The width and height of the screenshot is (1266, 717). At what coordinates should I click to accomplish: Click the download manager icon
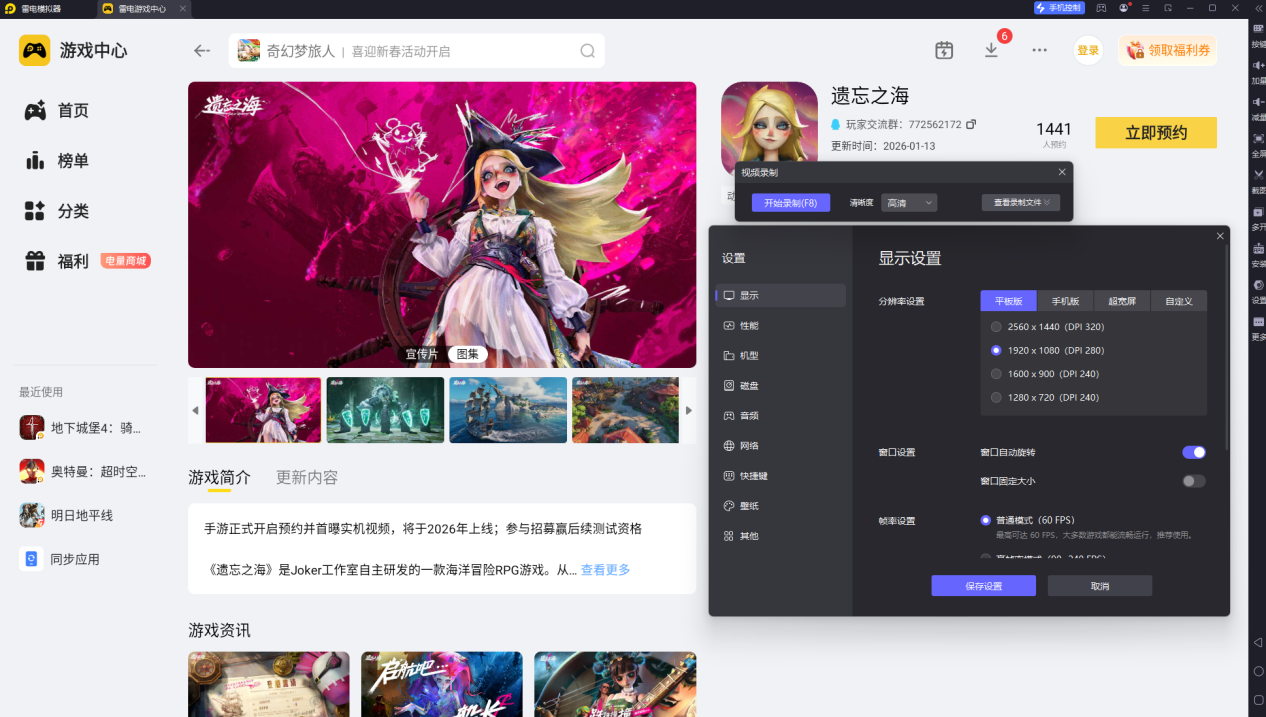click(x=991, y=50)
